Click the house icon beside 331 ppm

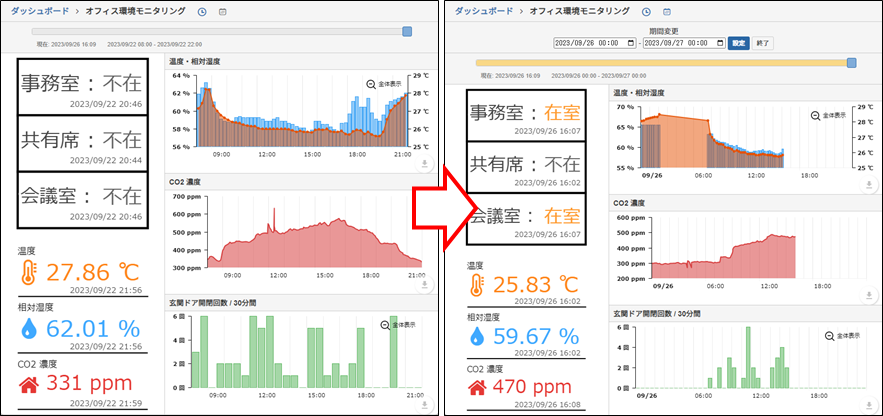(x=28, y=385)
